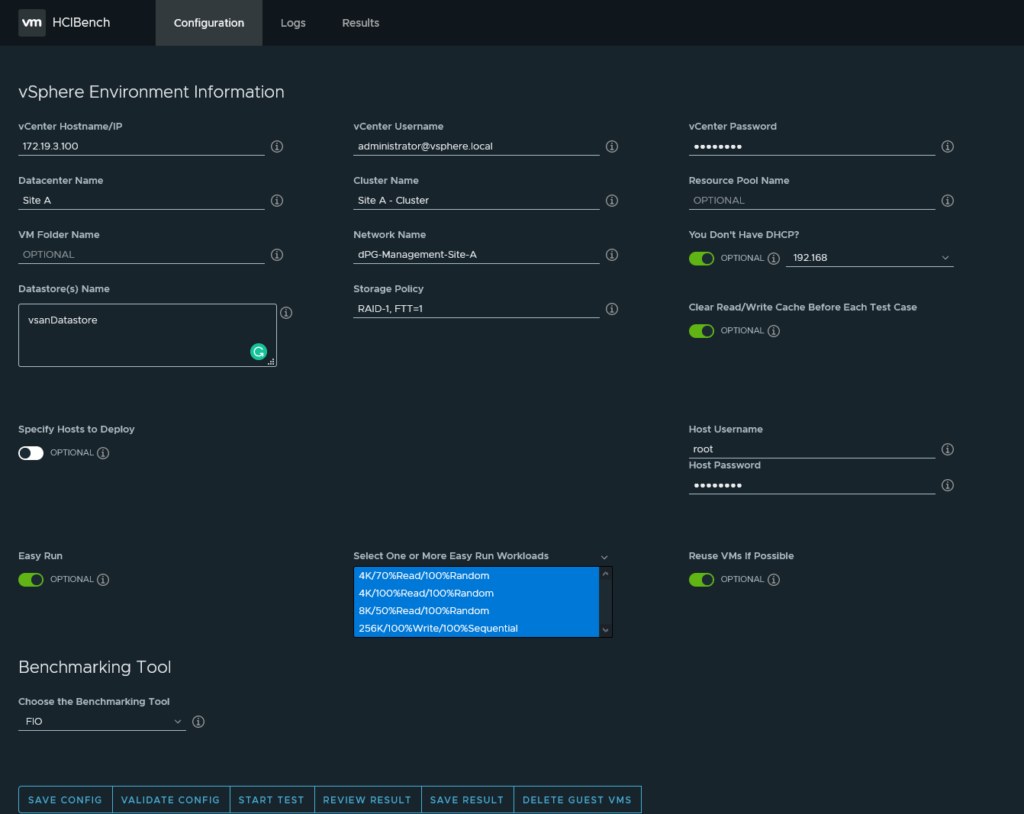Focus the Network Name field
1024x814 pixels.
click(x=476, y=255)
